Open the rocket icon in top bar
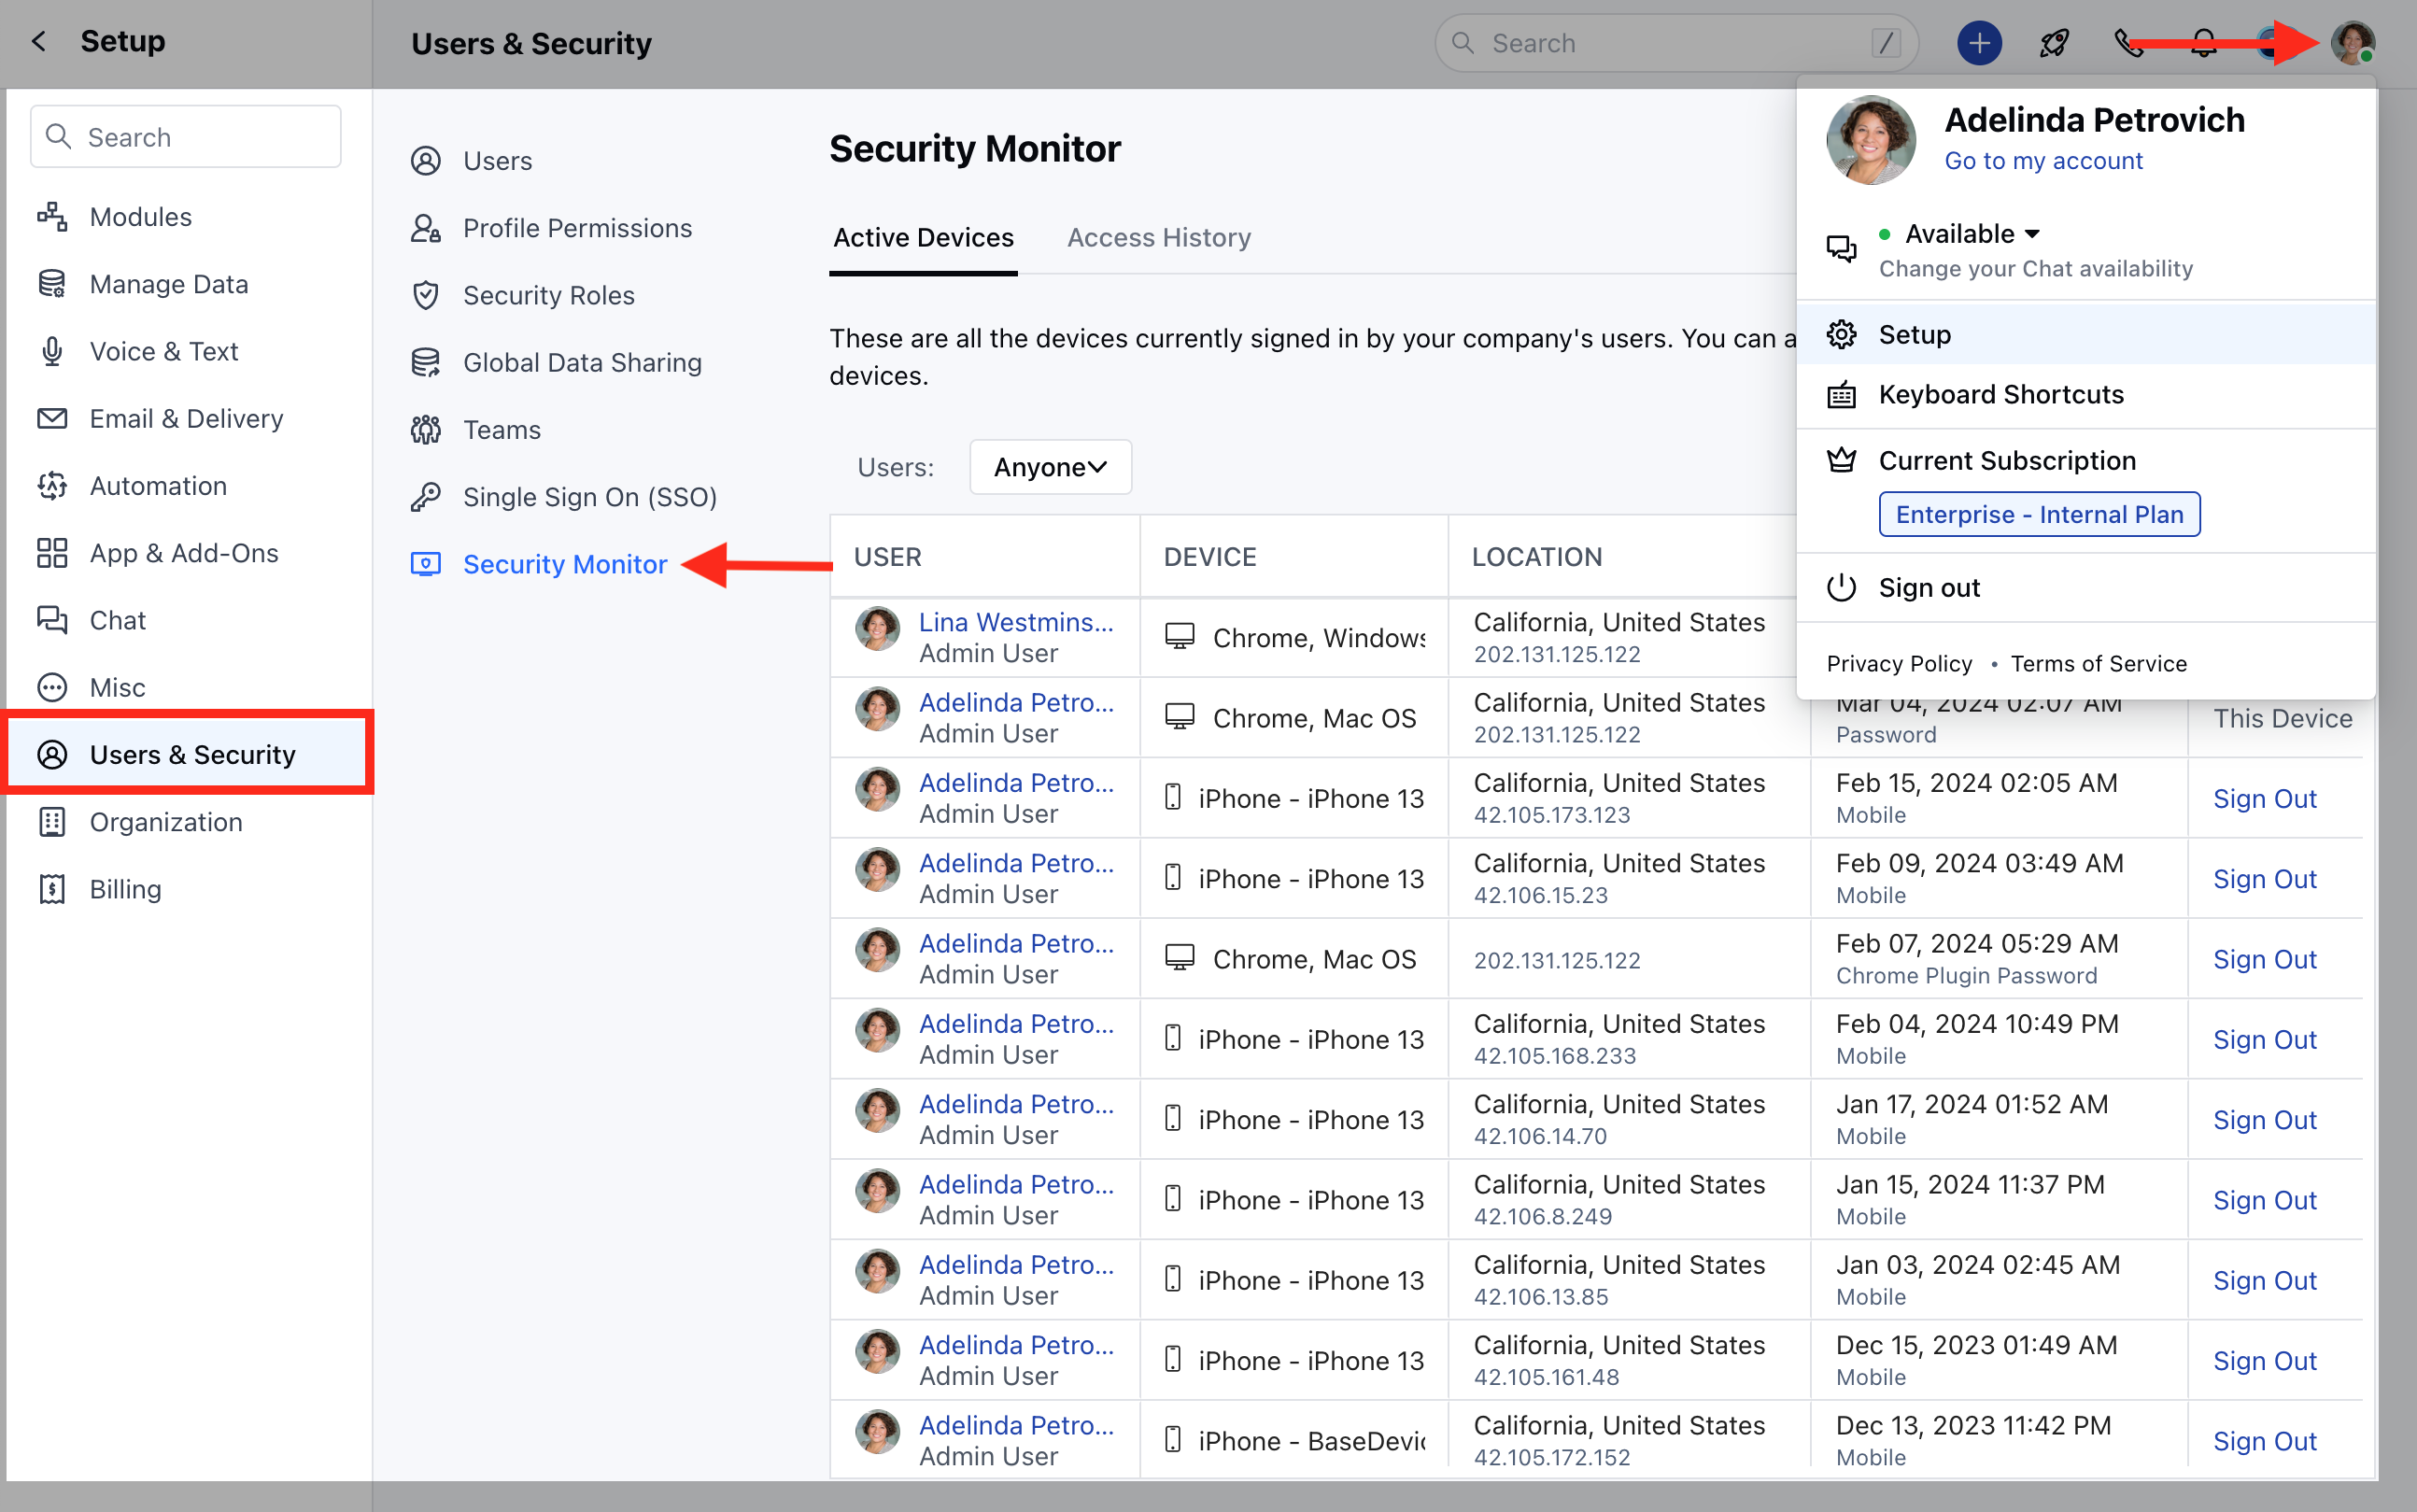The image size is (2417, 1512). (2054, 43)
